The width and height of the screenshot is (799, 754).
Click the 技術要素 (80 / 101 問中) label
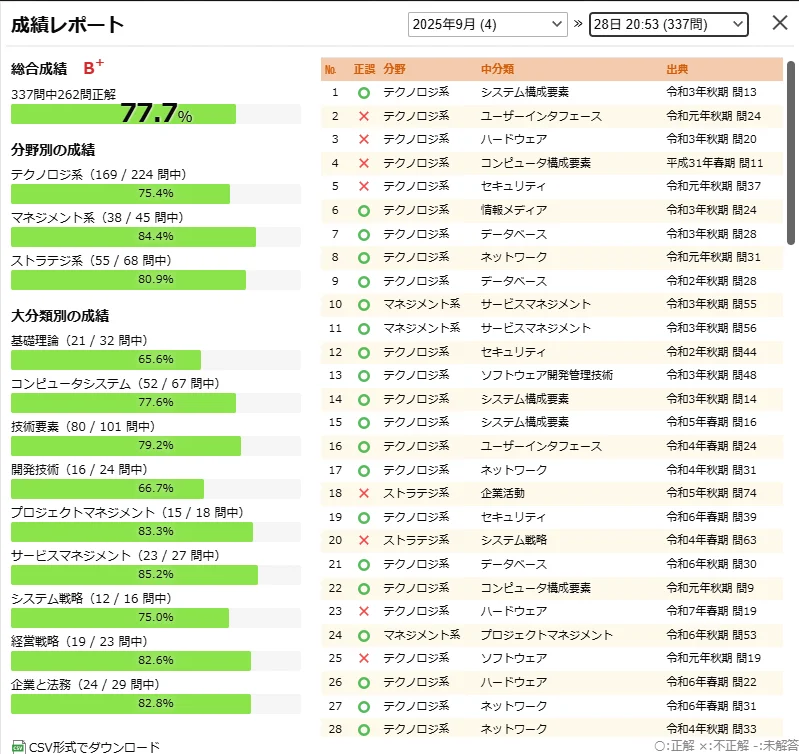click(83, 426)
